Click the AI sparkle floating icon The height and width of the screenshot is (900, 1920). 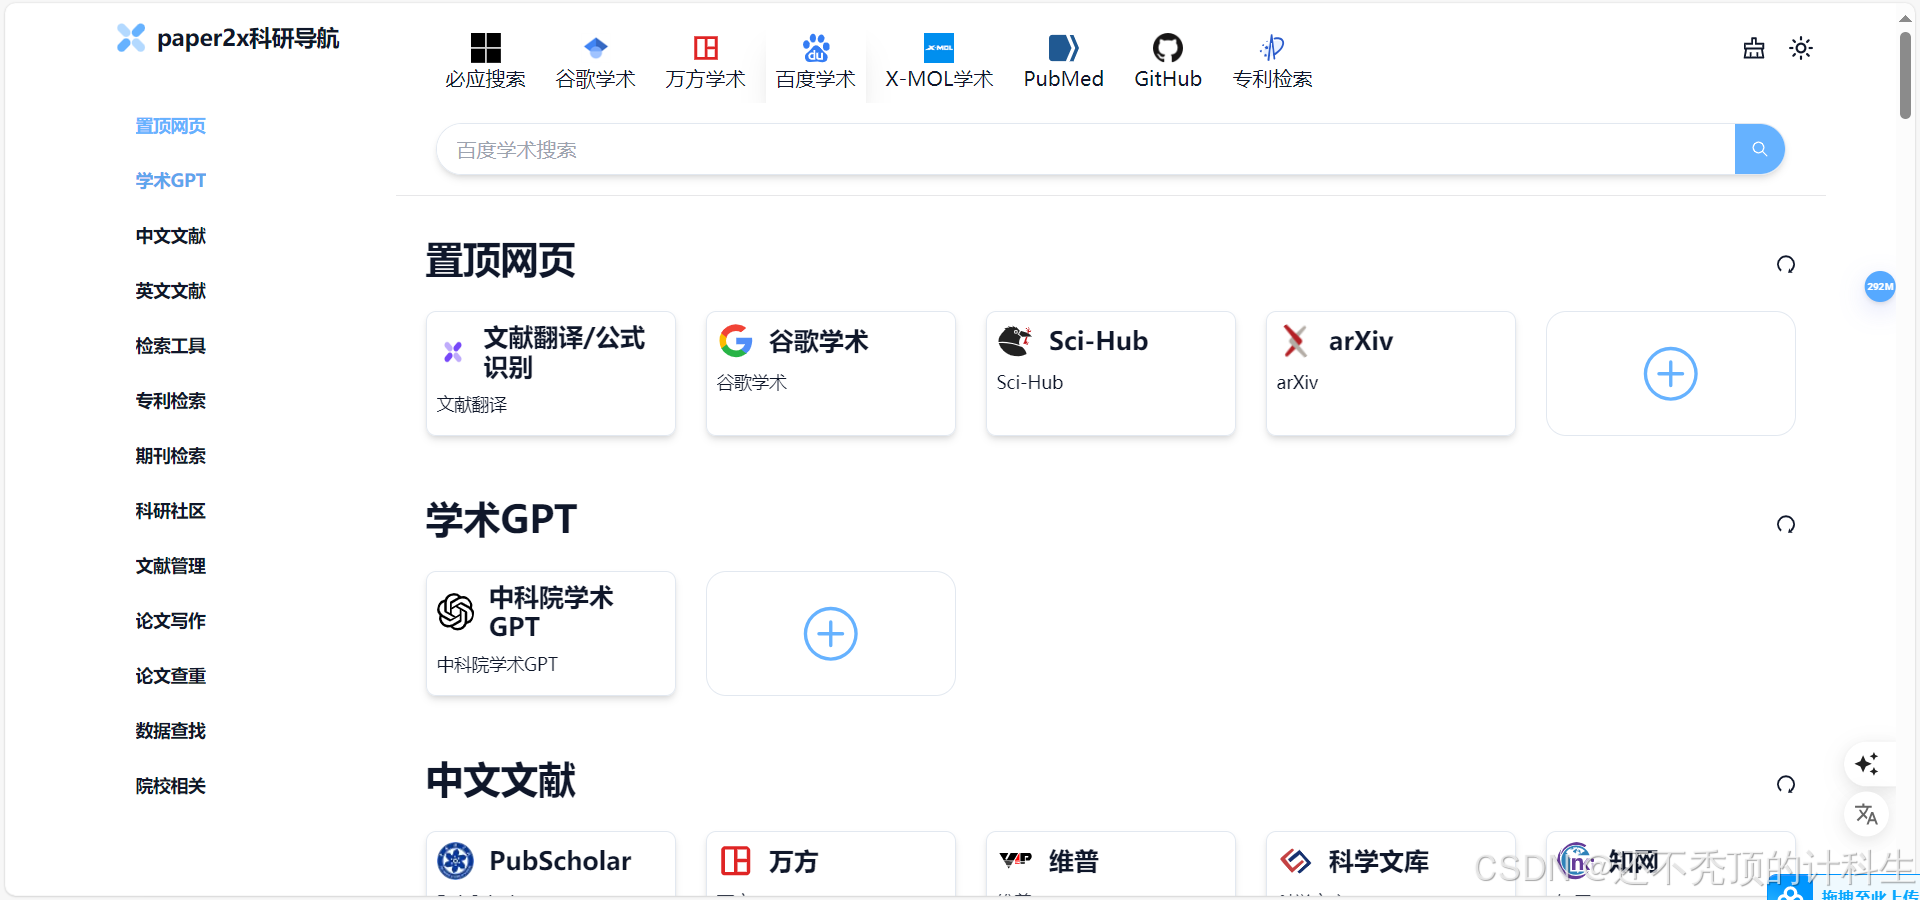tap(1867, 764)
